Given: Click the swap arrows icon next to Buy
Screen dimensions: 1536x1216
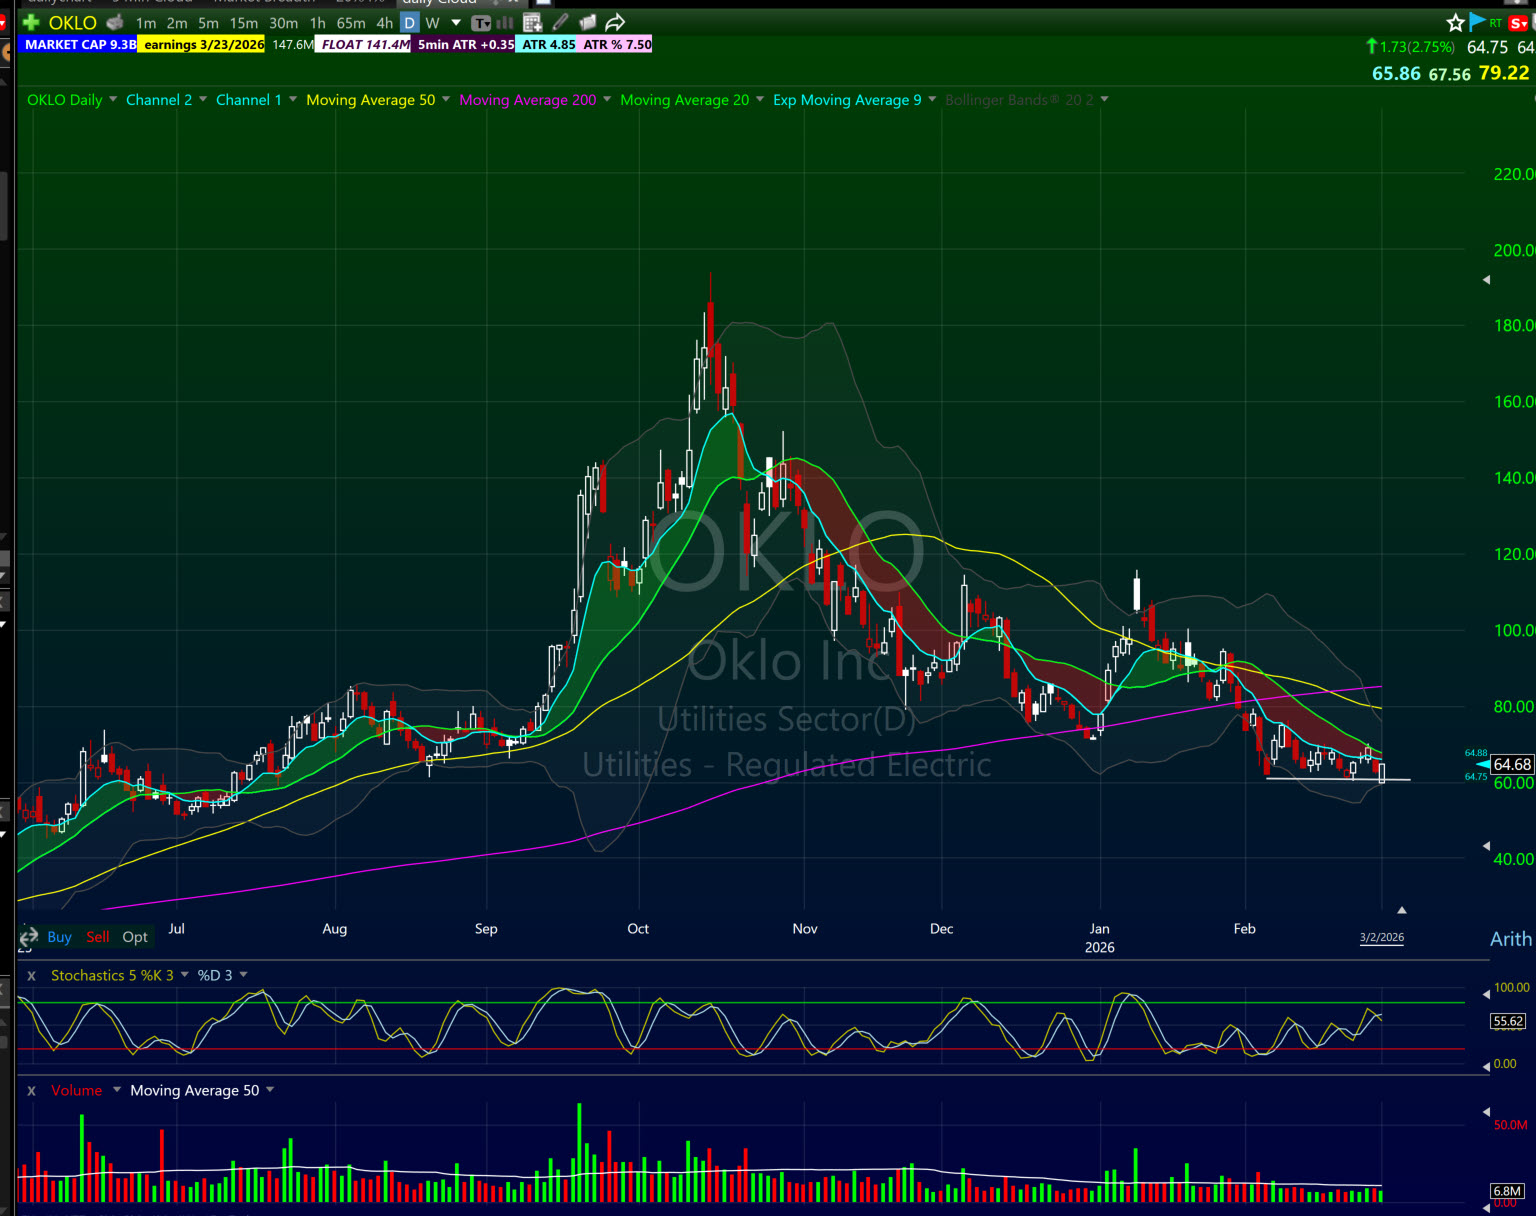Looking at the screenshot, I should tap(28, 937).
